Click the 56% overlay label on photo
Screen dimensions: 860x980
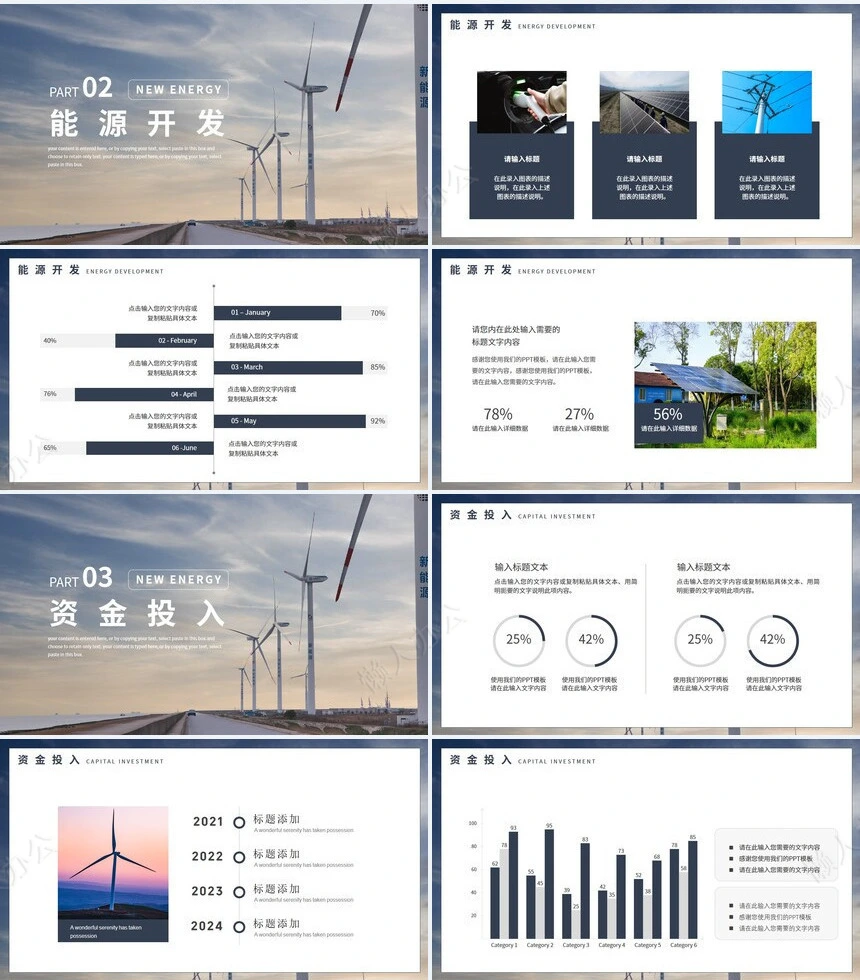(667, 415)
